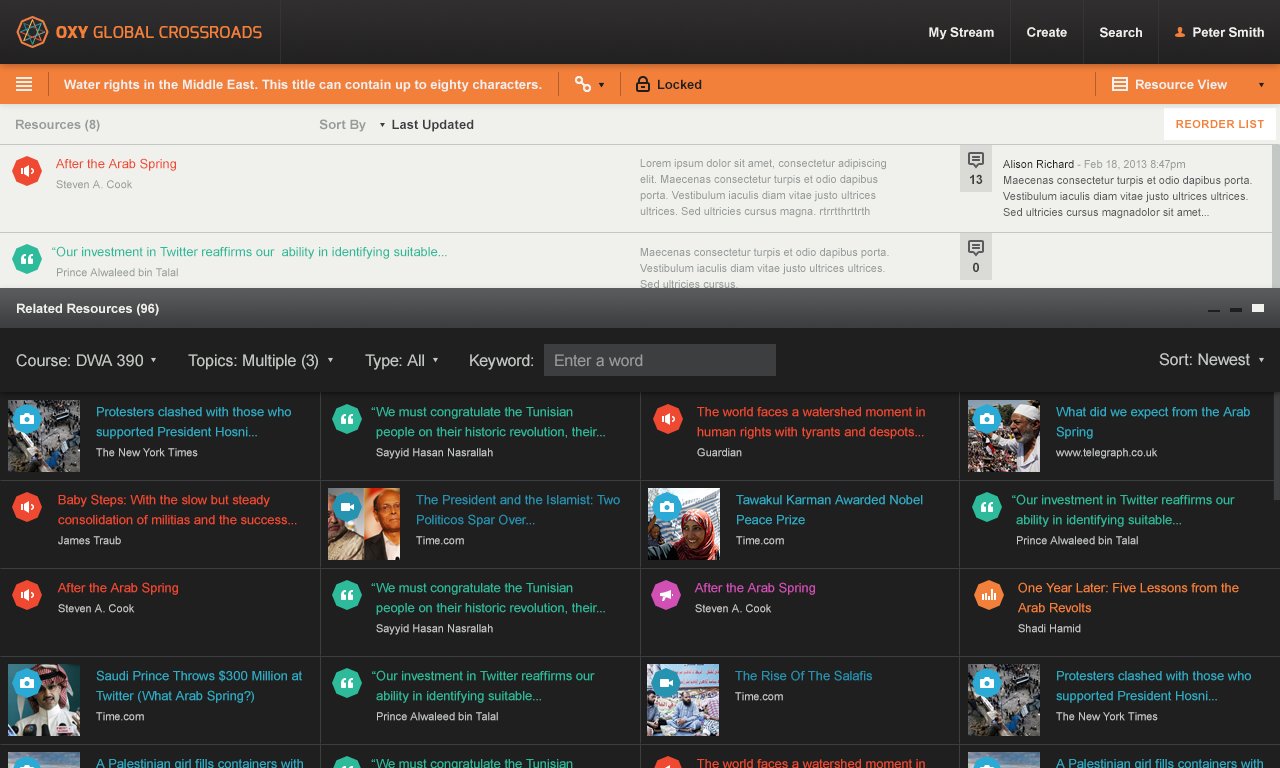
Task: Click the New York Times protesters thumbnail in first row
Action: tap(44, 436)
